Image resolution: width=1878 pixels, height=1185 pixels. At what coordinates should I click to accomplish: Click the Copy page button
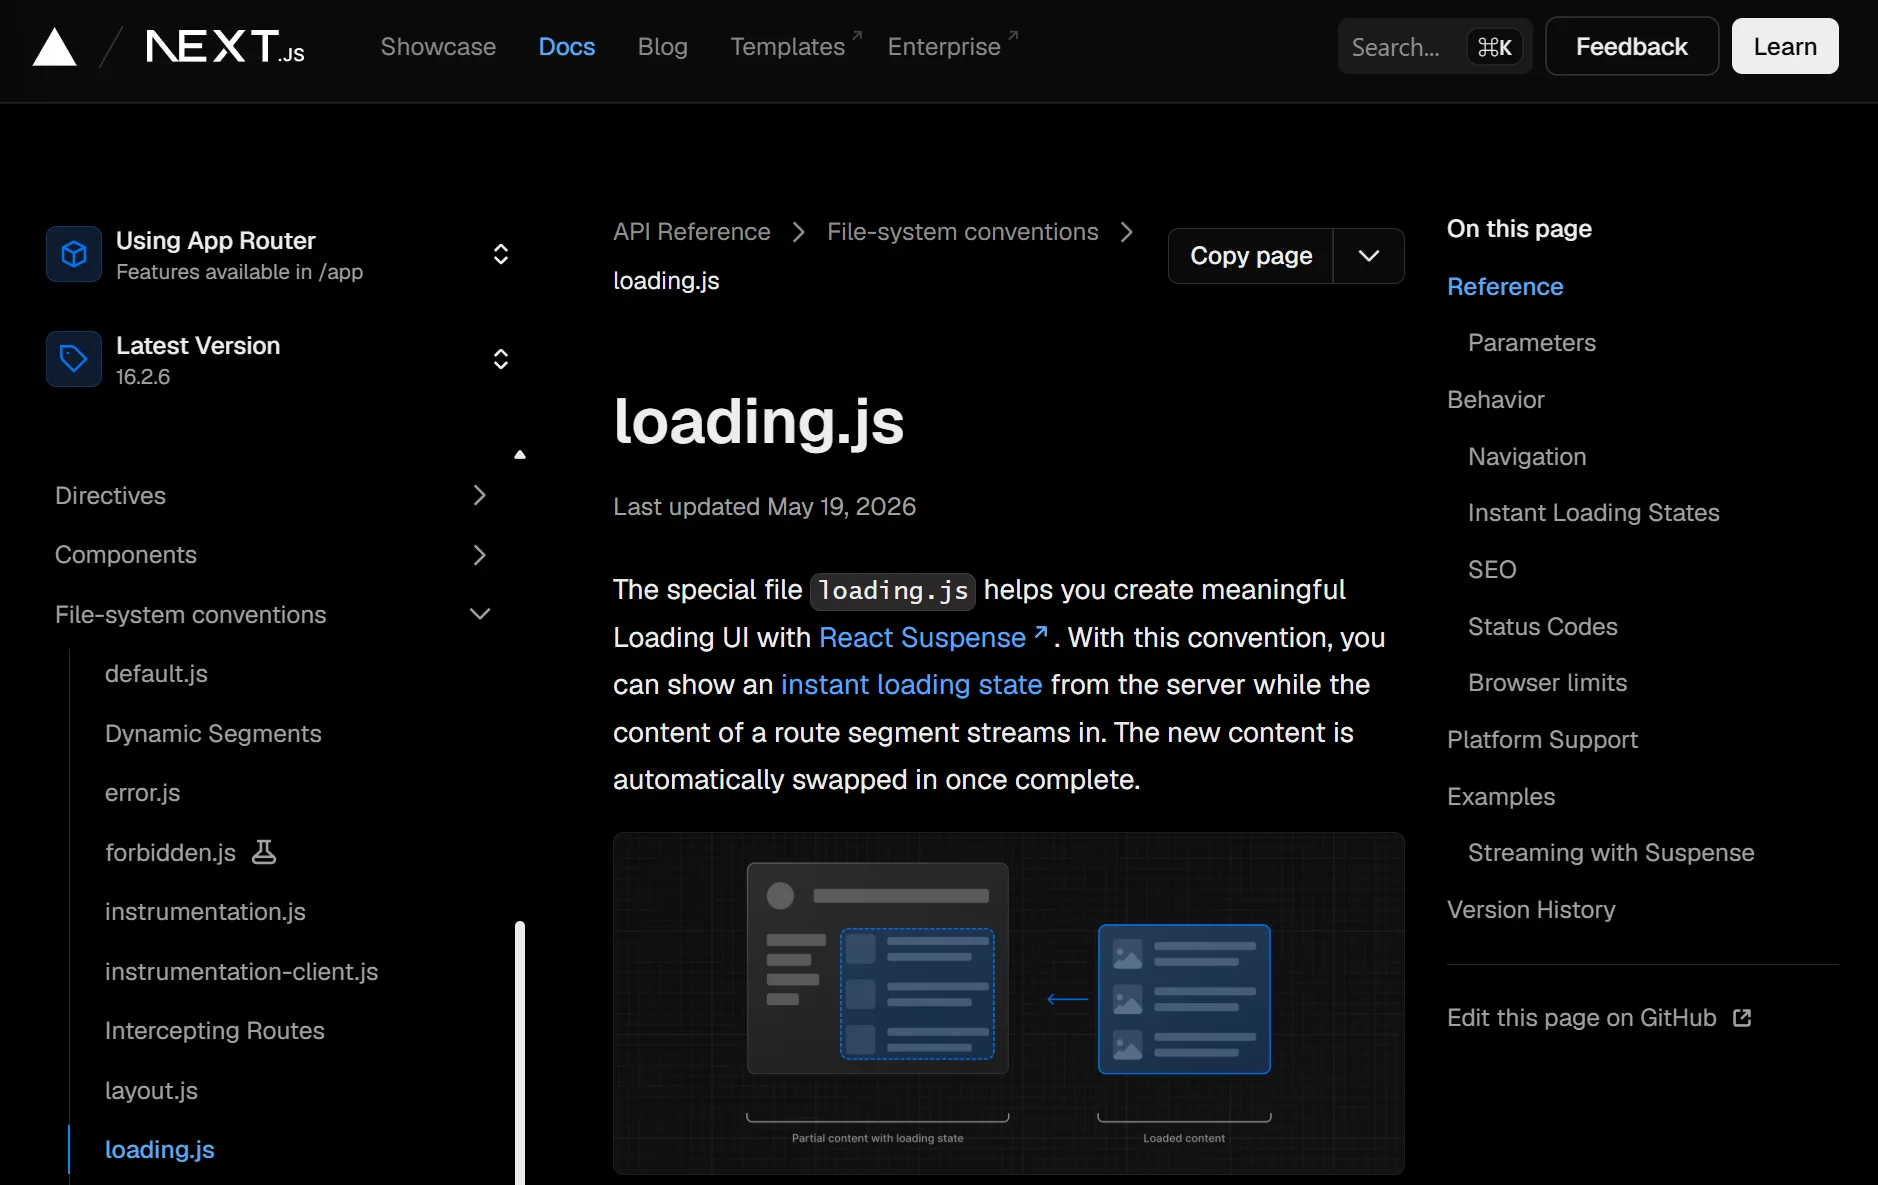pos(1251,256)
